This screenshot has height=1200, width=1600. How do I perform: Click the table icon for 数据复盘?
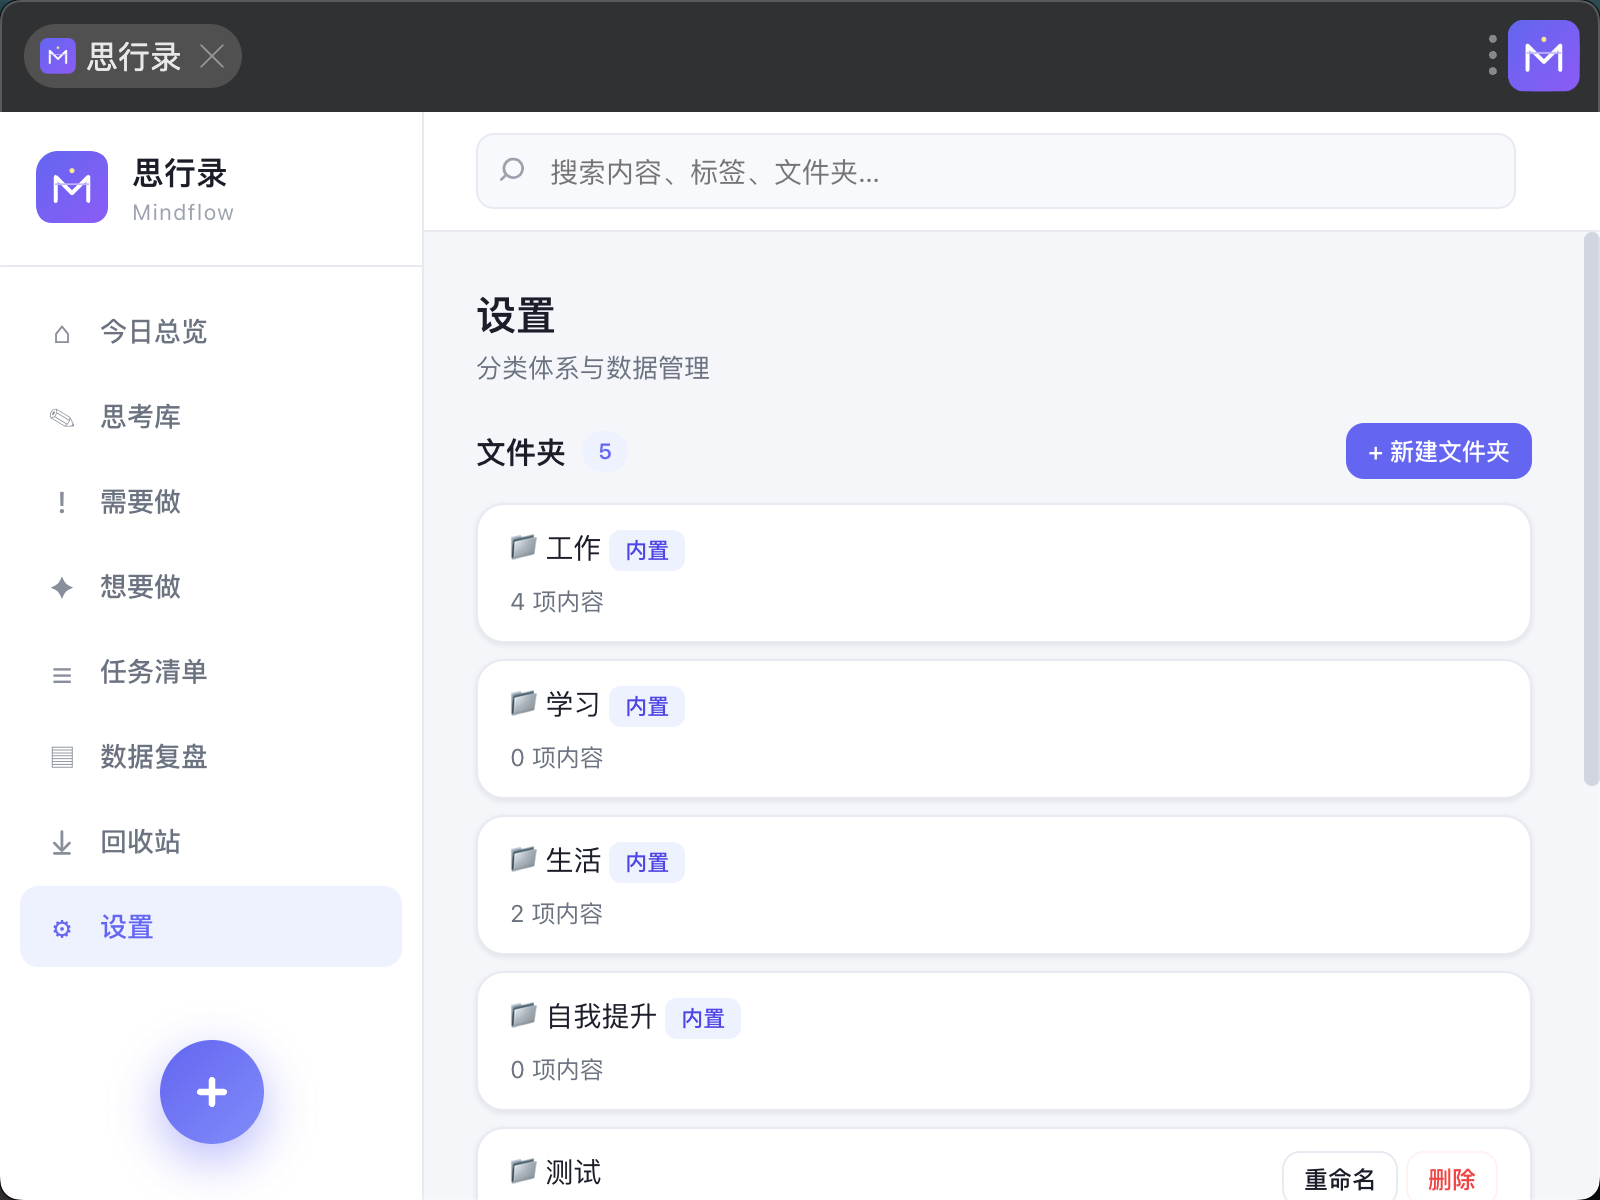coord(62,758)
